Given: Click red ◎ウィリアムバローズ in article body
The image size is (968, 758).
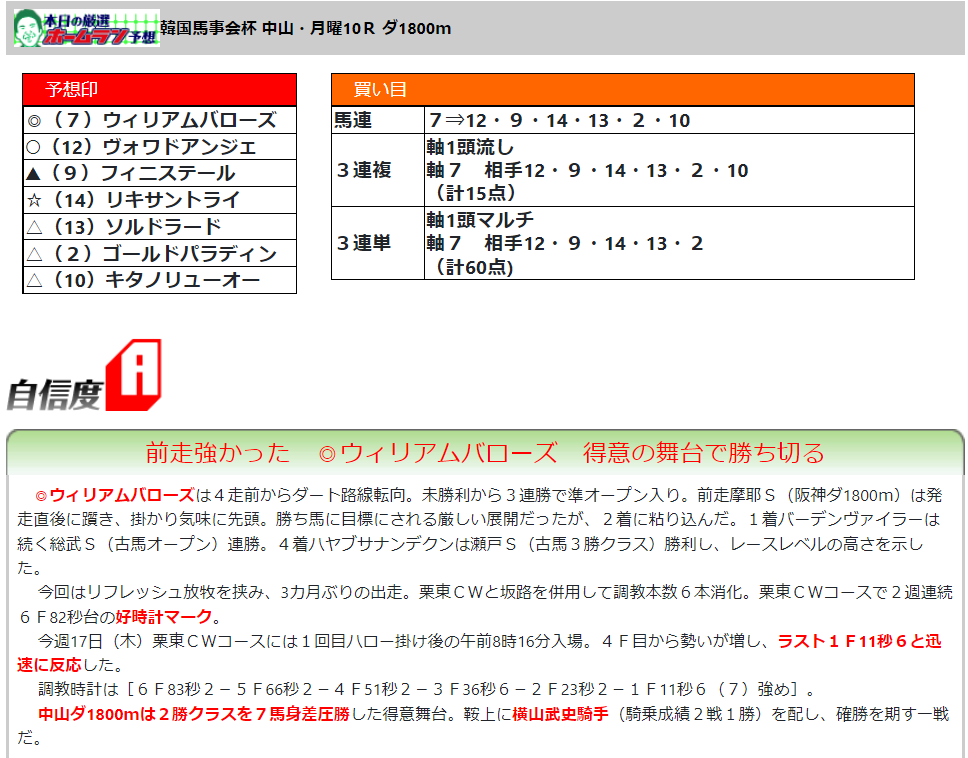Looking at the screenshot, I should (x=115, y=495).
